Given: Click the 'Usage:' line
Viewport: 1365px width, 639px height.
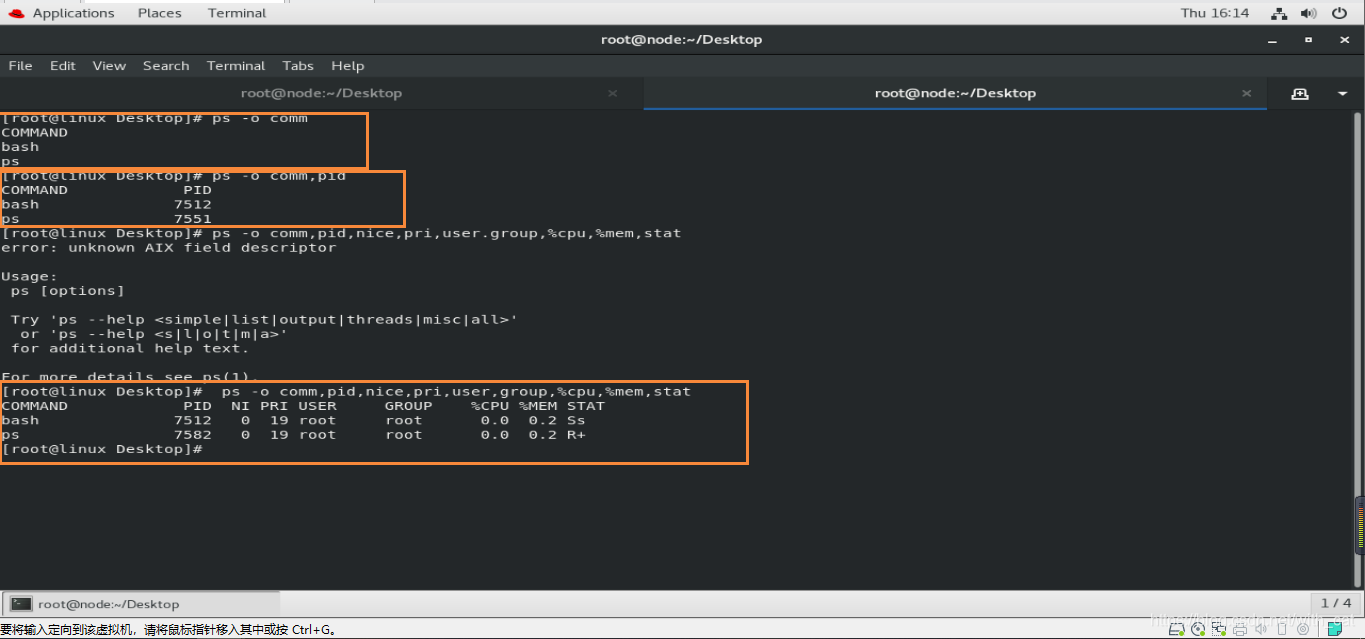Looking at the screenshot, I should (29, 276).
